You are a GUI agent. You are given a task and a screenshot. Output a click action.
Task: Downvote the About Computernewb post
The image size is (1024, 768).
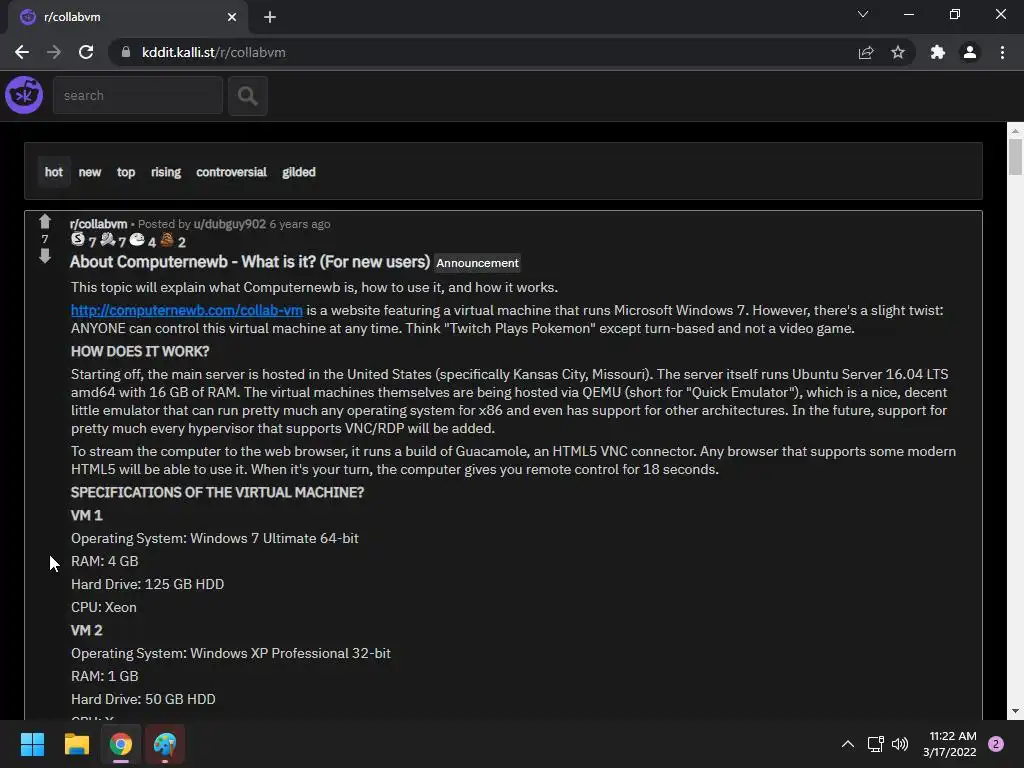tap(44, 256)
